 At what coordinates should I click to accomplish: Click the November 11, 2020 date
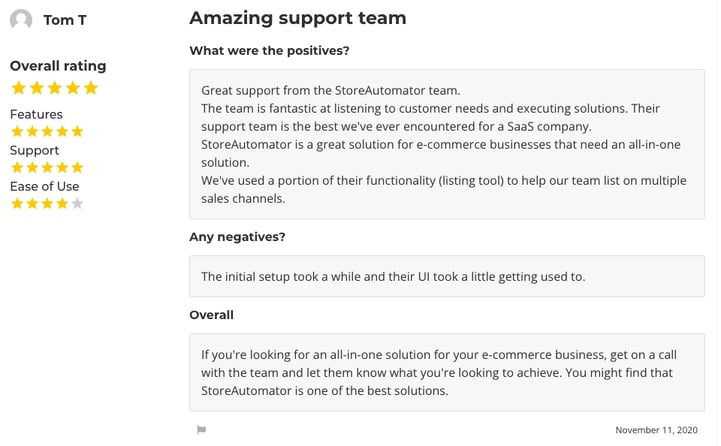(x=656, y=430)
